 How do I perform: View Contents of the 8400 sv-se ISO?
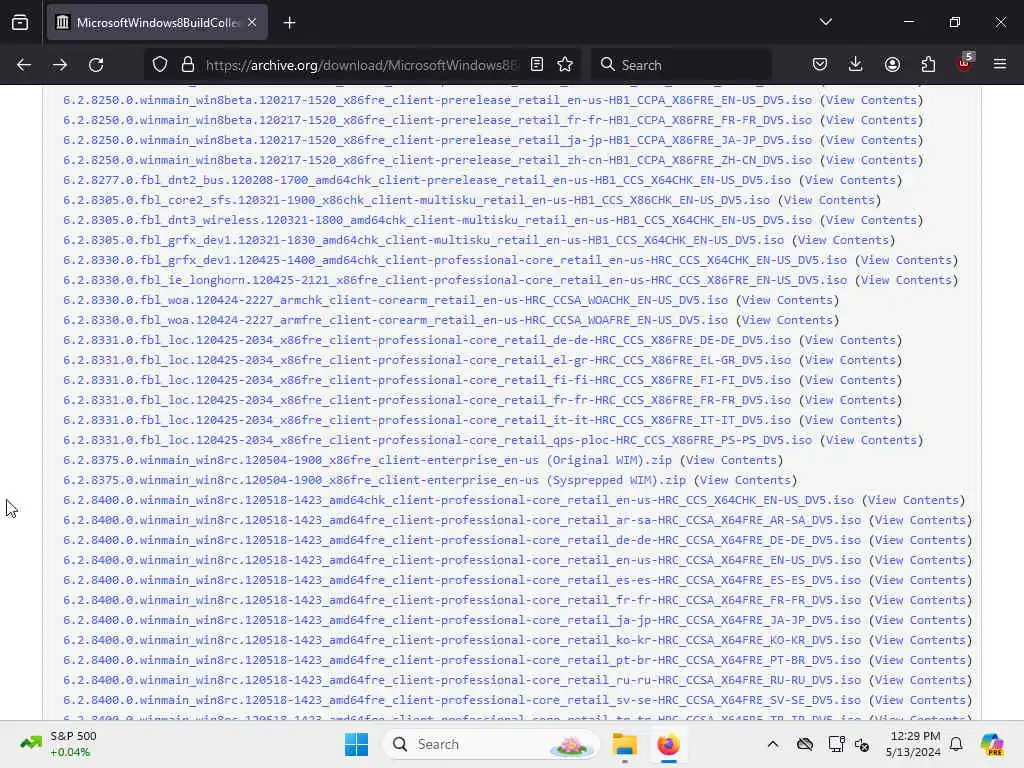[x=920, y=700]
